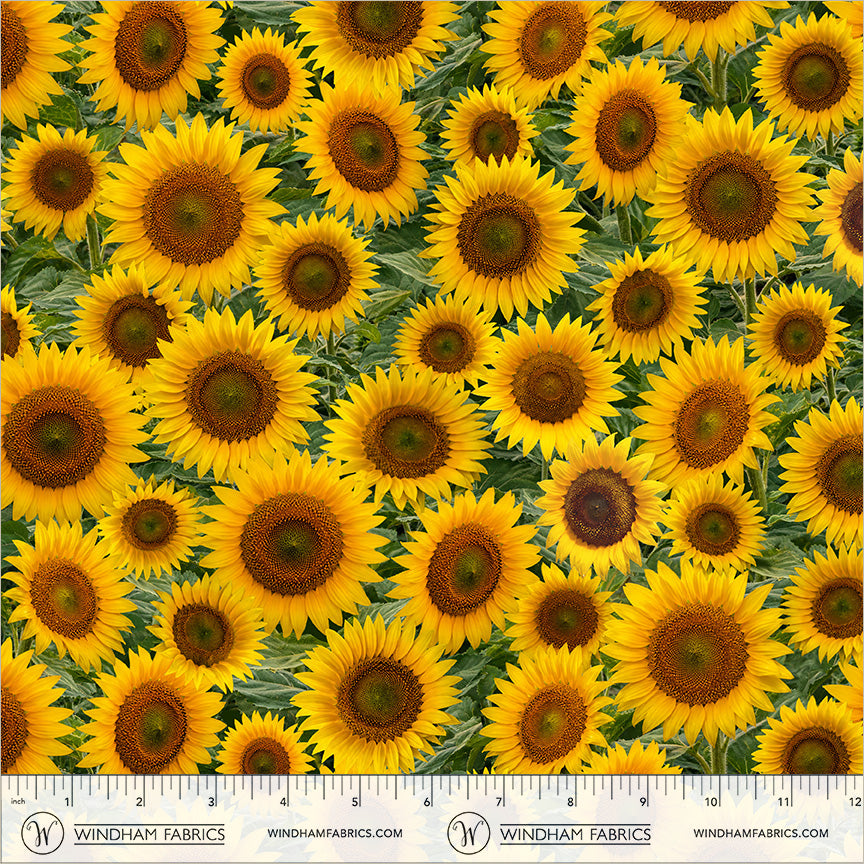864x864 pixels.
Task: Click the 11 inch ruler mark
Action: [783, 801]
